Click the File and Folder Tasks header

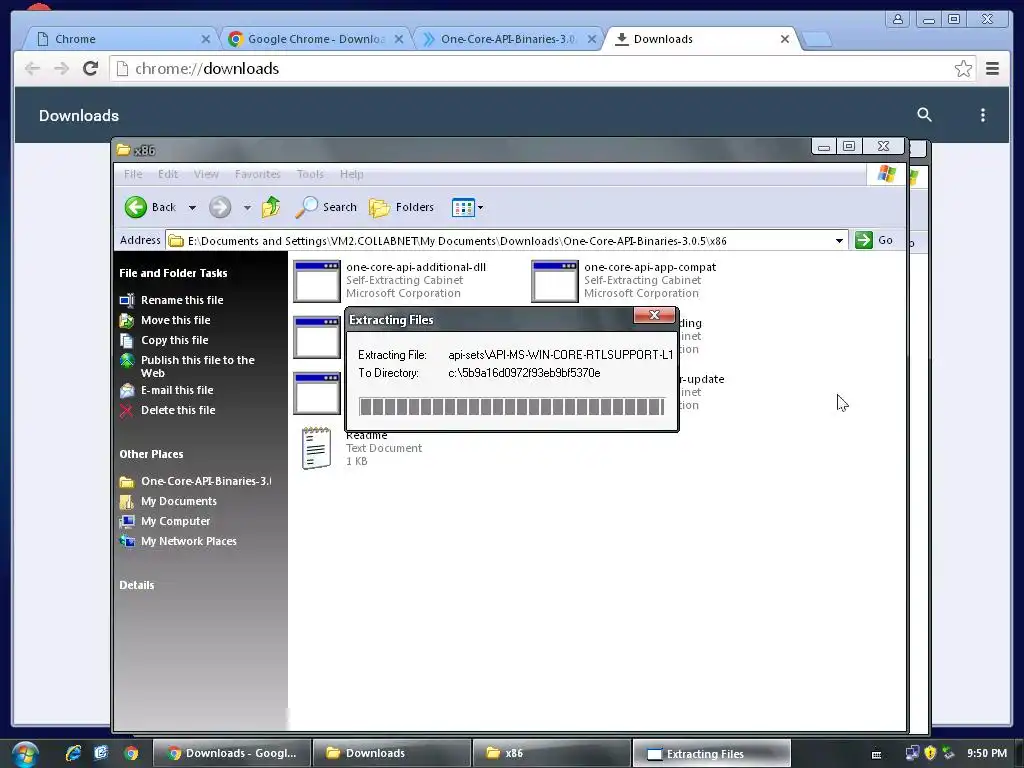(173, 273)
